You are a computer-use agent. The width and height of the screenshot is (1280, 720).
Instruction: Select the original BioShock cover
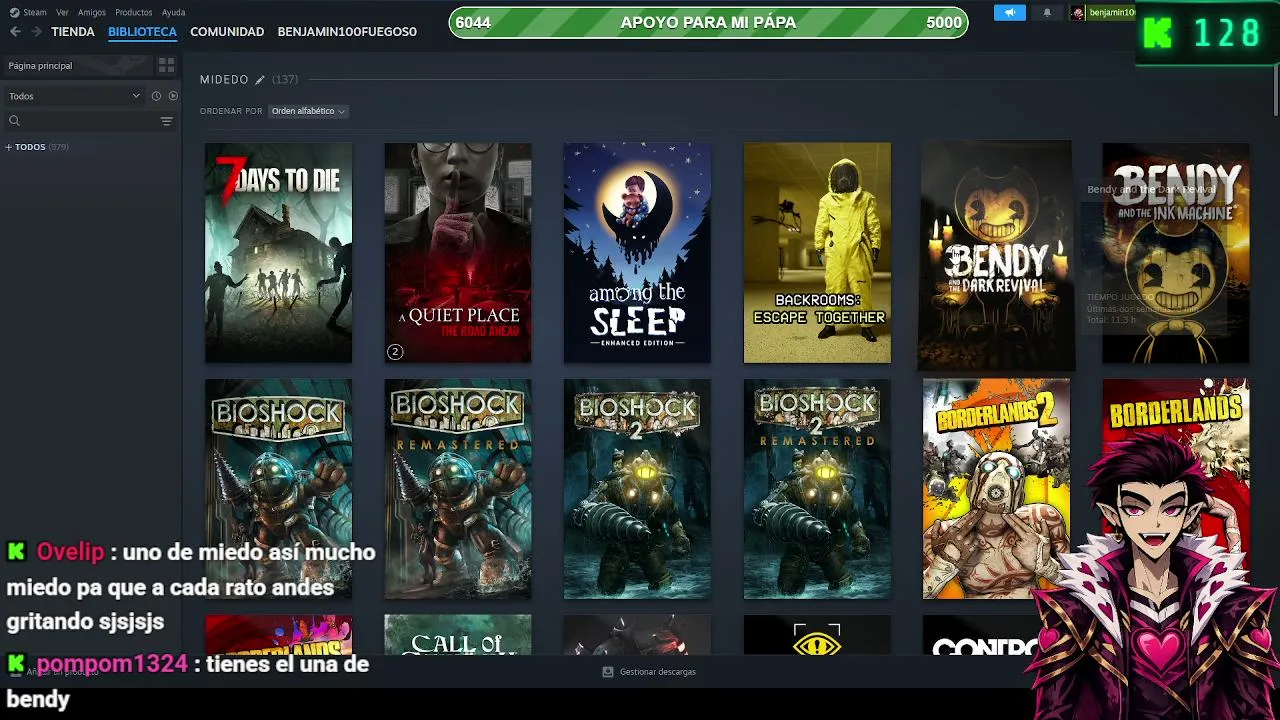278,489
